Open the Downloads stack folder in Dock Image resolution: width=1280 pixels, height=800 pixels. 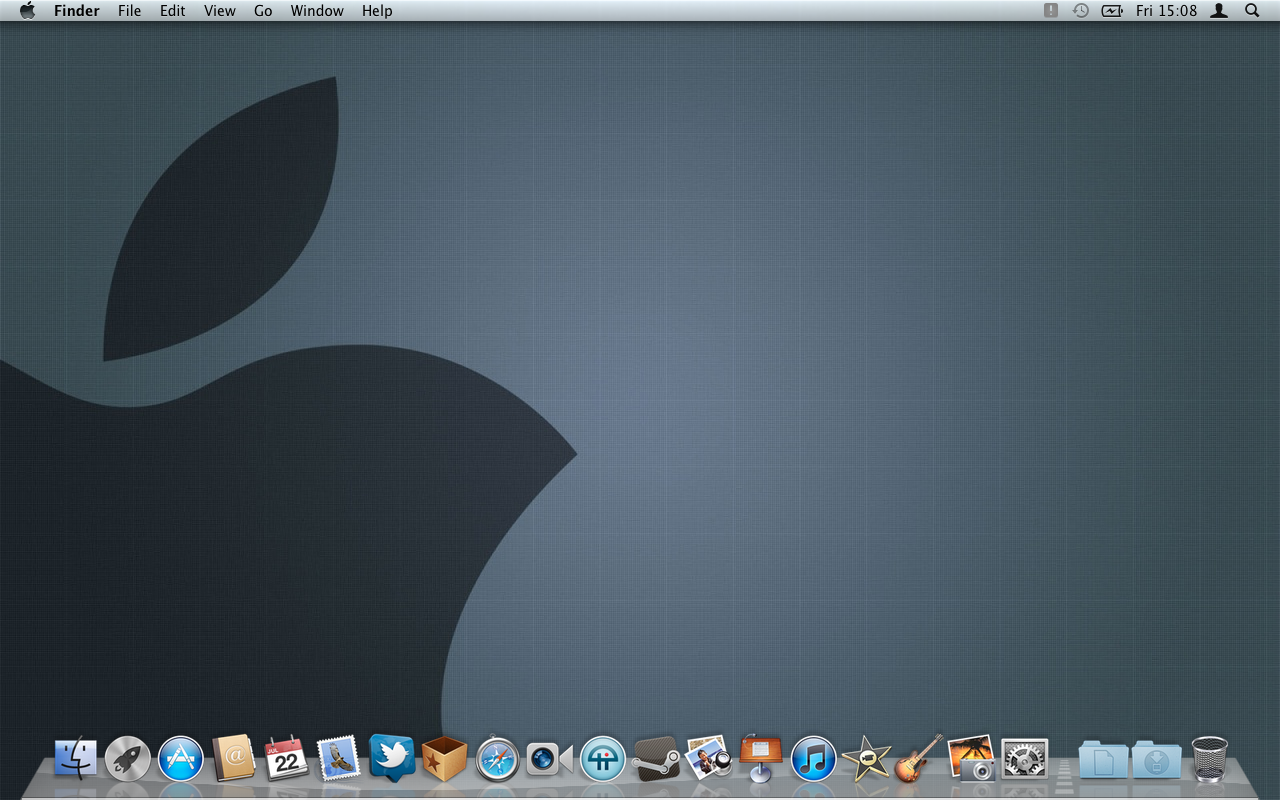pyautogui.click(x=1156, y=760)
